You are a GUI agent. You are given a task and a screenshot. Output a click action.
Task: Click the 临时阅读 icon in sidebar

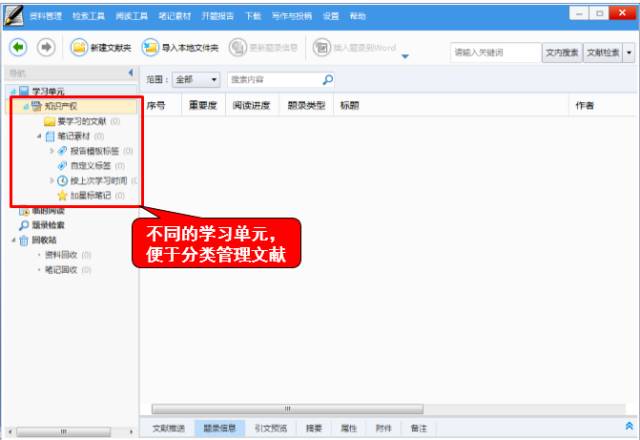(x=24, y=211)
